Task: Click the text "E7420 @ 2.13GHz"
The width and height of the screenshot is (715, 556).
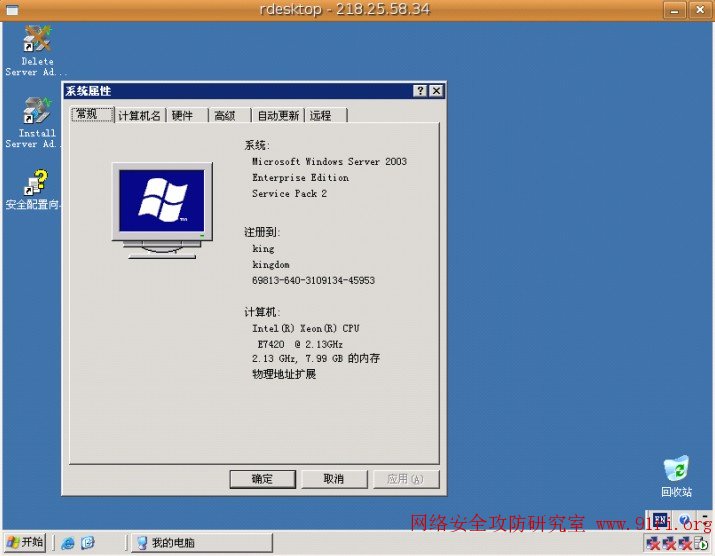Action: 300,344
